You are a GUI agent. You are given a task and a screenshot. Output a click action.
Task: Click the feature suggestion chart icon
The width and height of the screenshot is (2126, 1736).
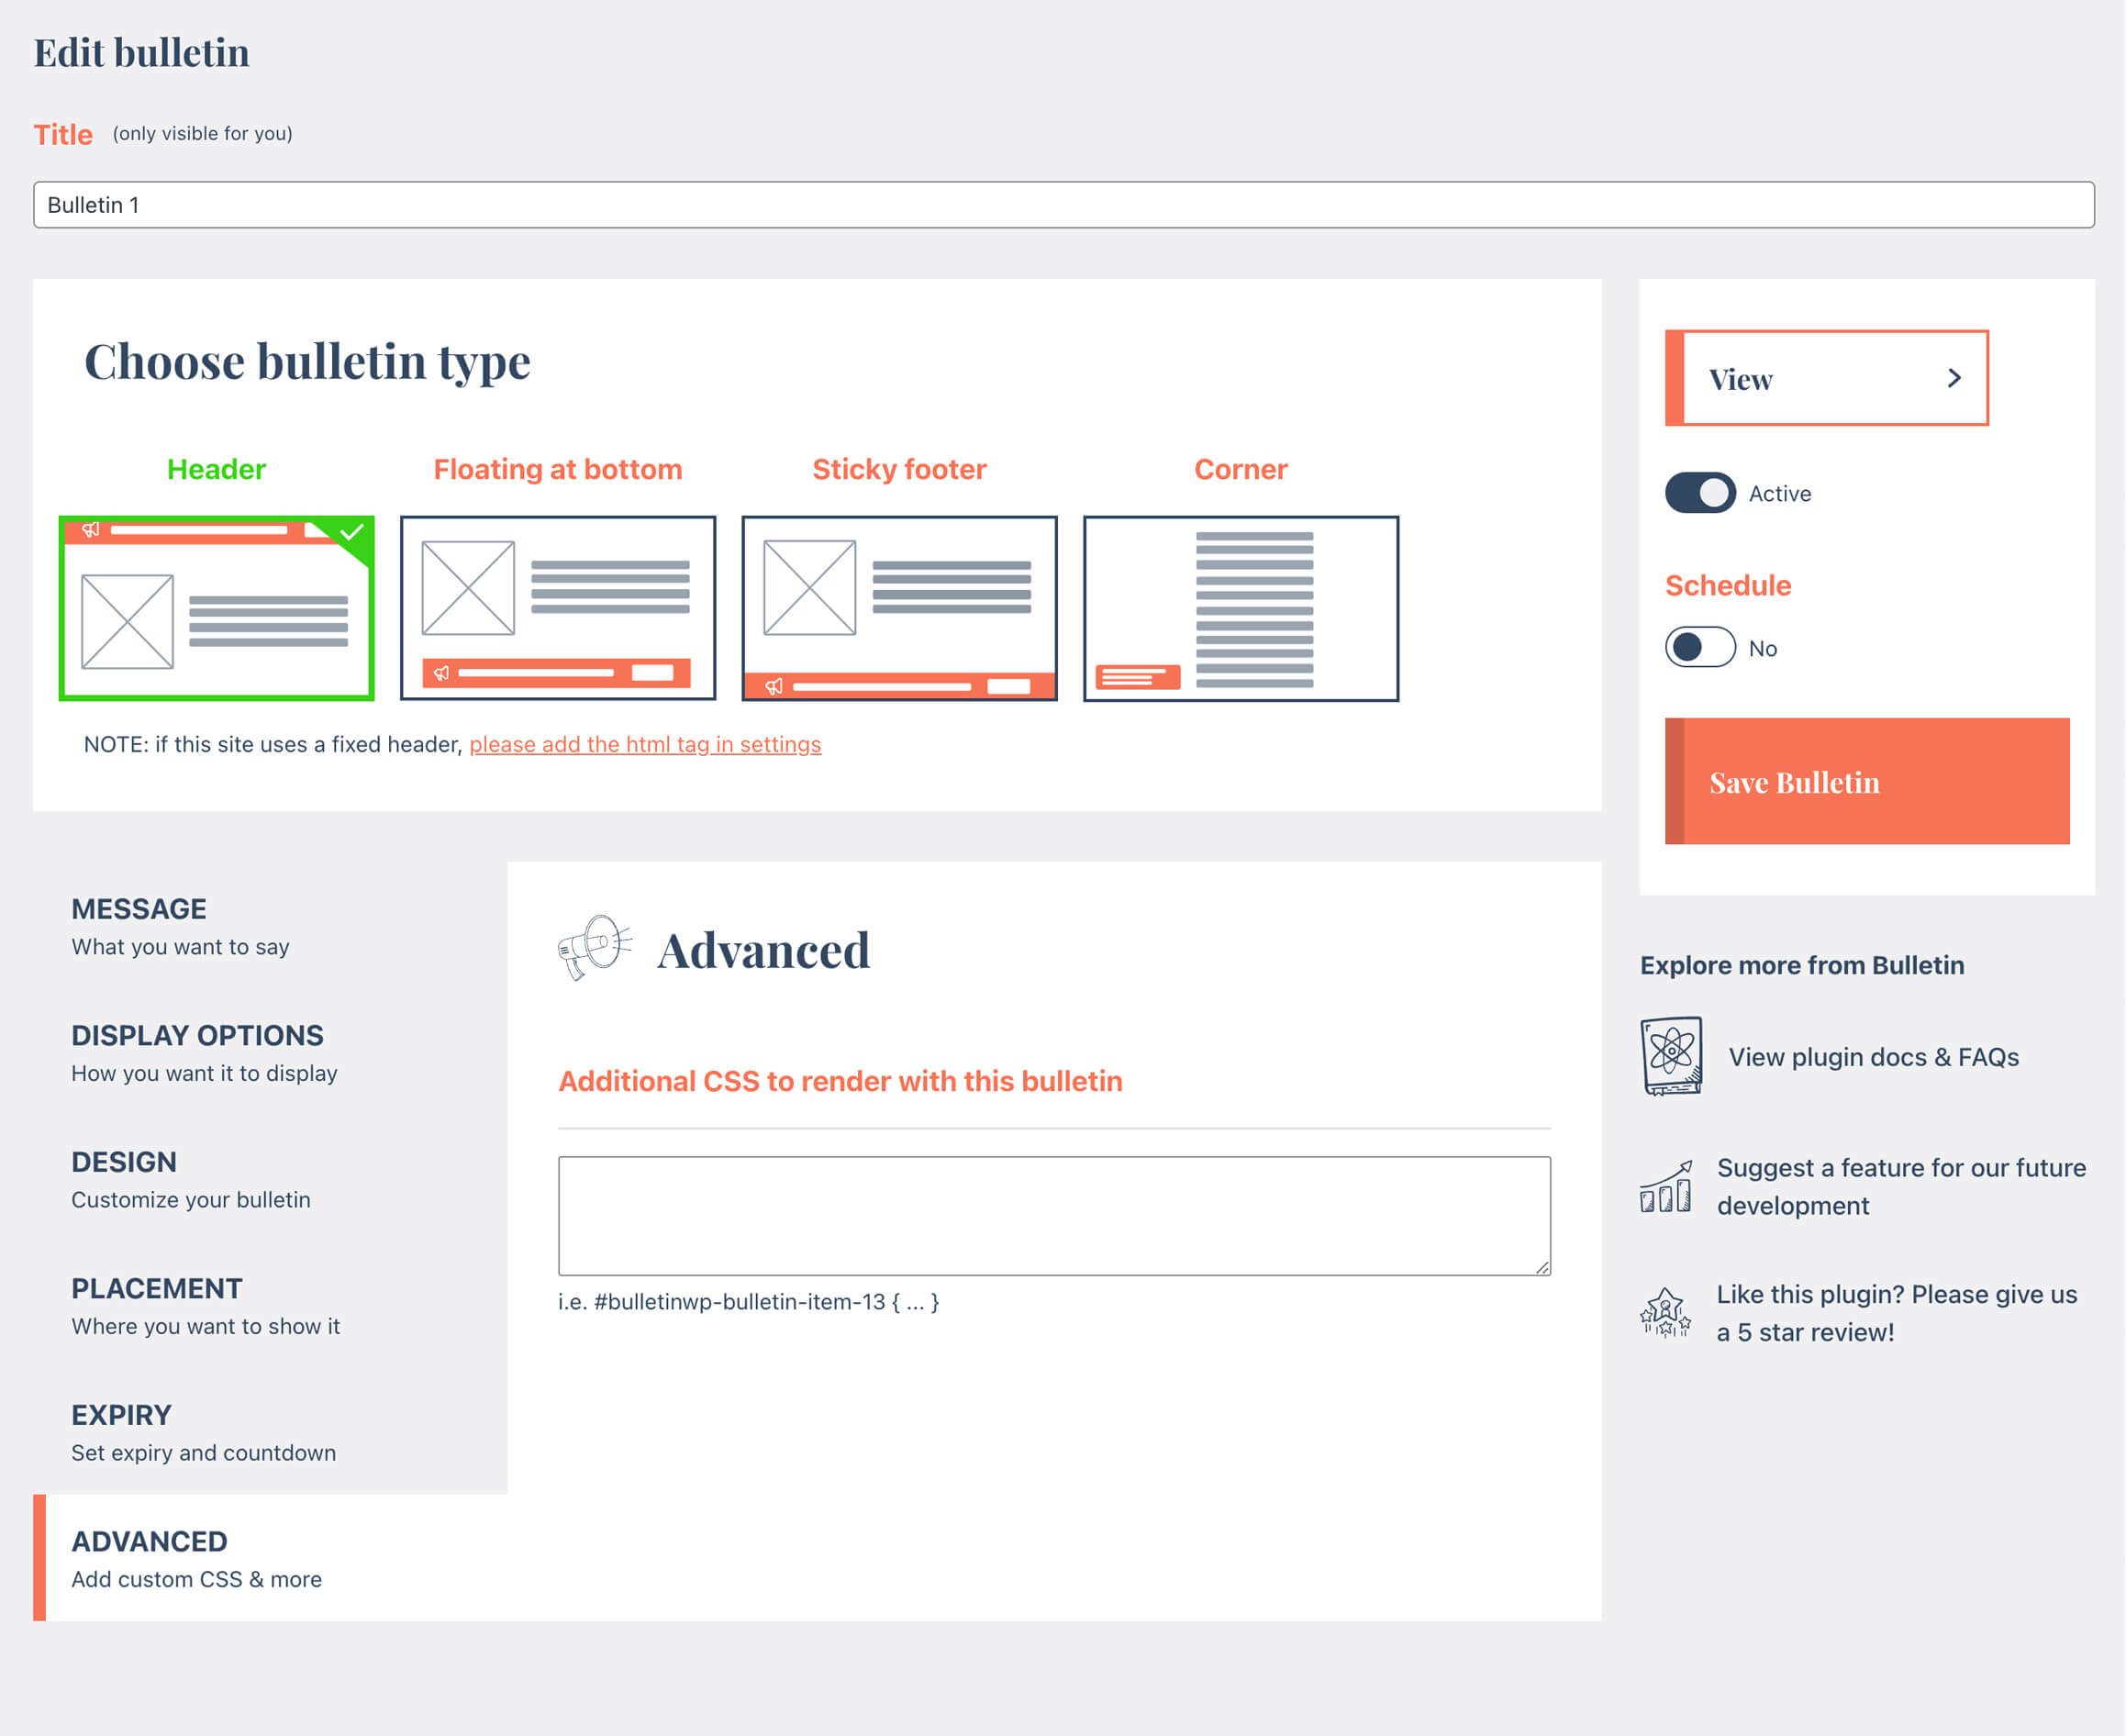pyautogui.click(x=1665, y=1186)
